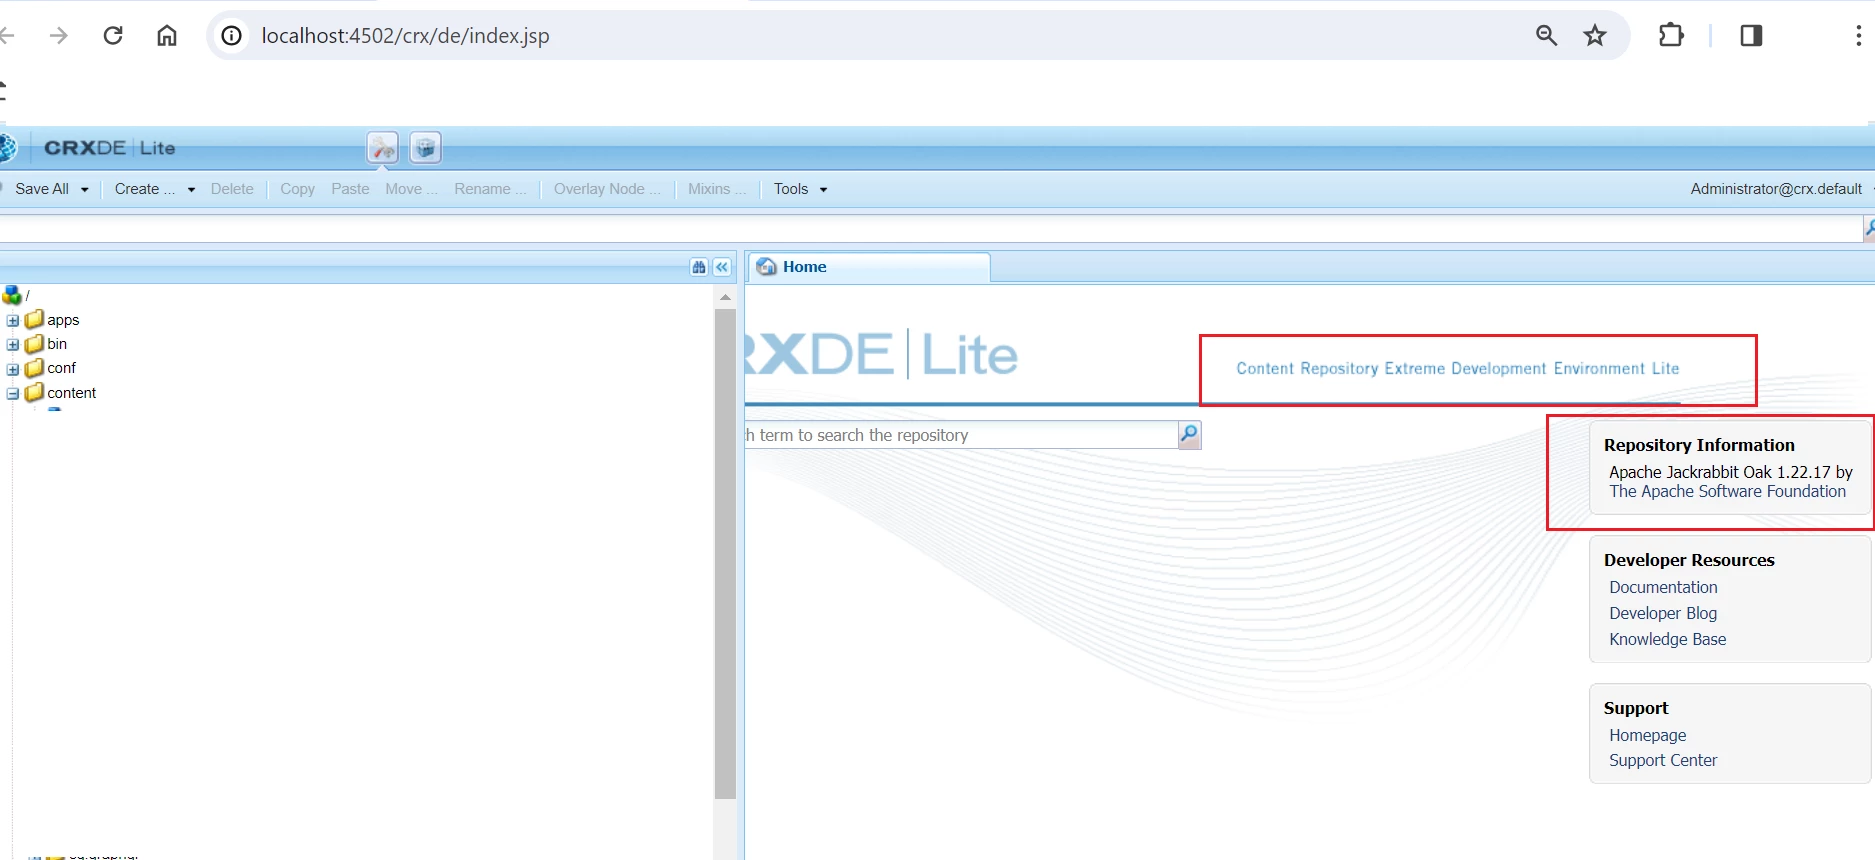Click the tree panel scrollbar up arrow
The image size is (1875, 860).
(725, 297)
